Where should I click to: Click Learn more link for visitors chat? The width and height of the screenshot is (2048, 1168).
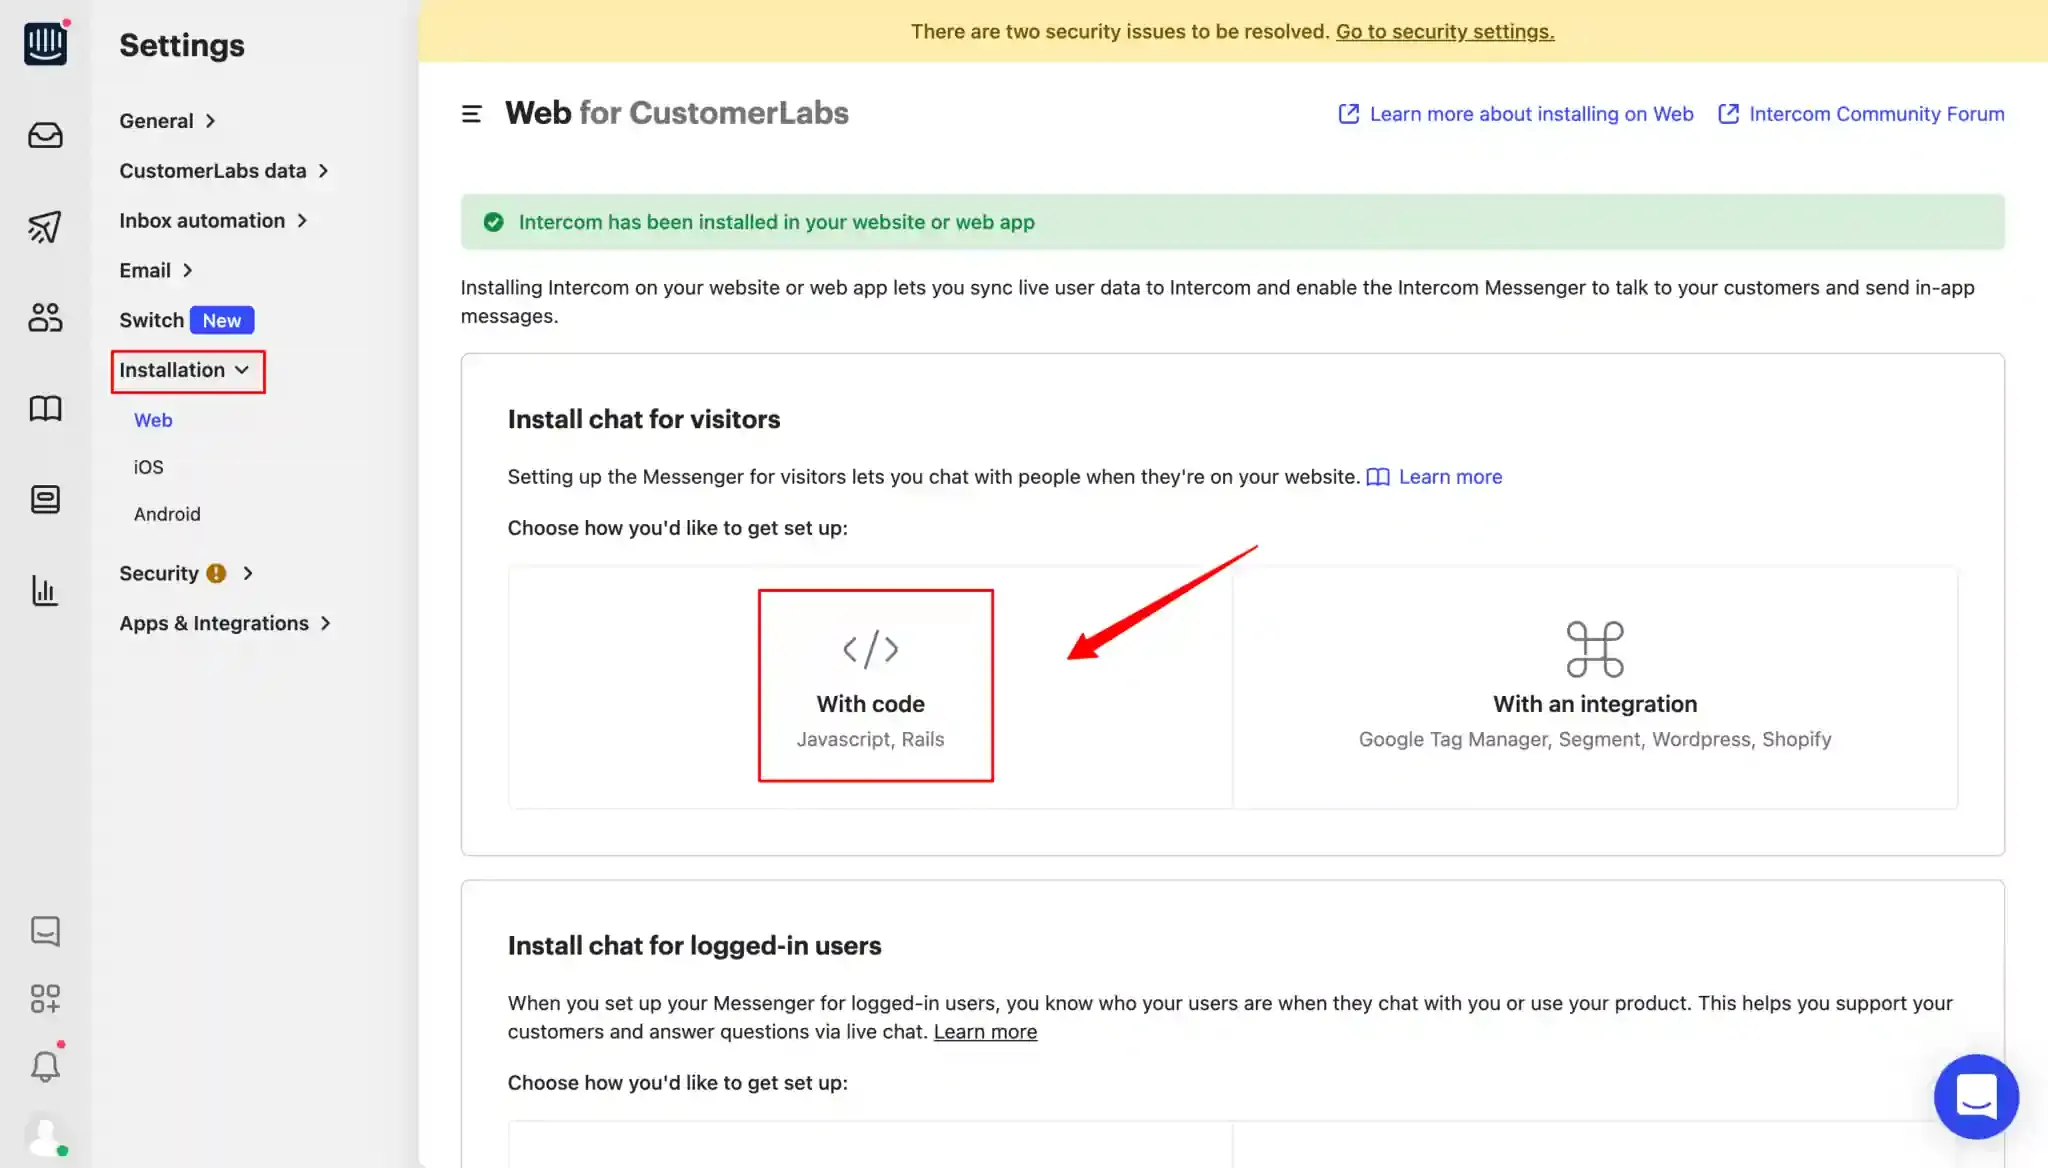pyautogui.click(x=1450, y=477)
